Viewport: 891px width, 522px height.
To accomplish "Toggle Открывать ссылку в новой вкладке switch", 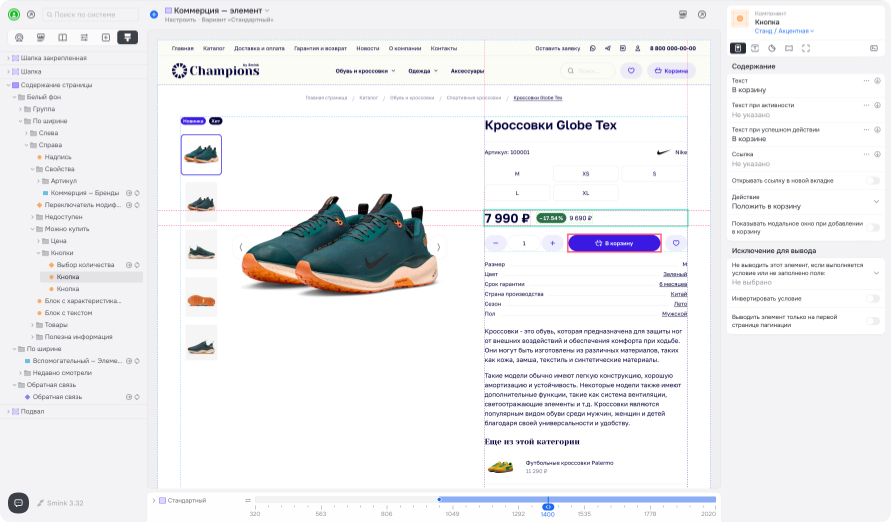I will [x=873, y=181].
